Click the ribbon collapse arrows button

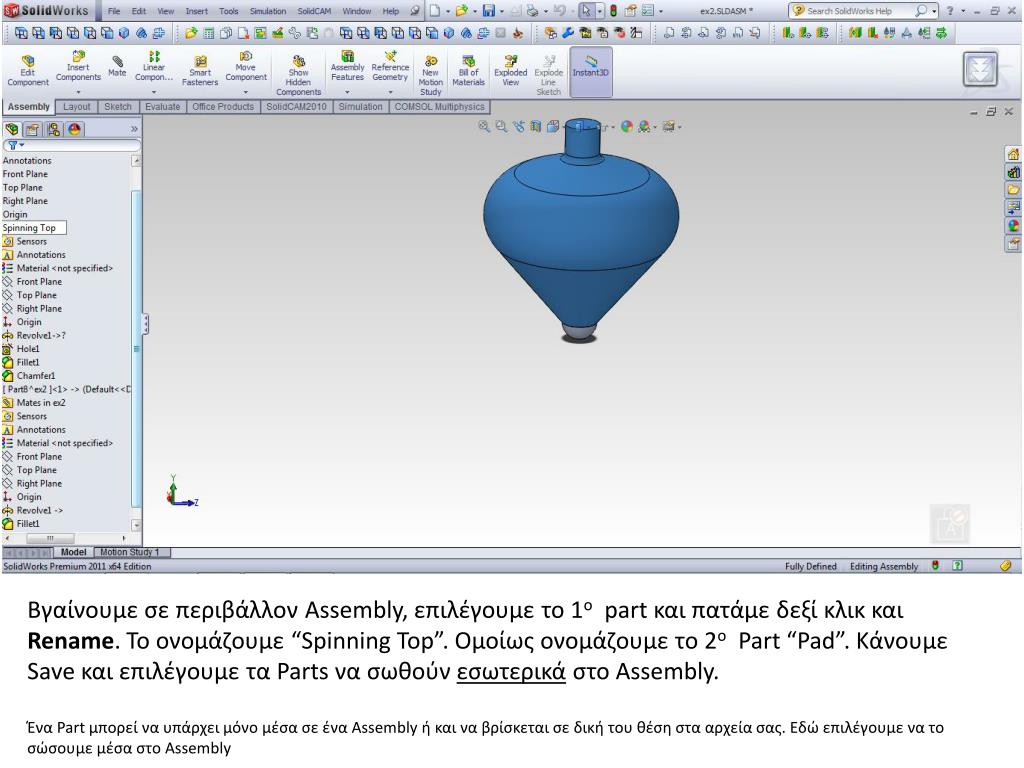(x=980, y=69)
